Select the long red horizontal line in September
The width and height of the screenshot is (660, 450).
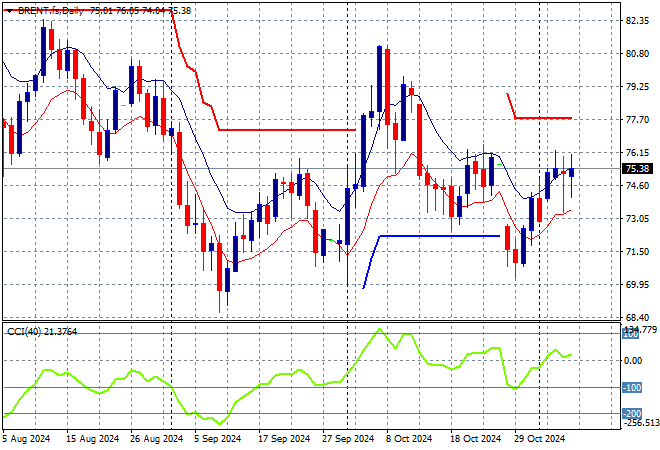pos(290,130)
